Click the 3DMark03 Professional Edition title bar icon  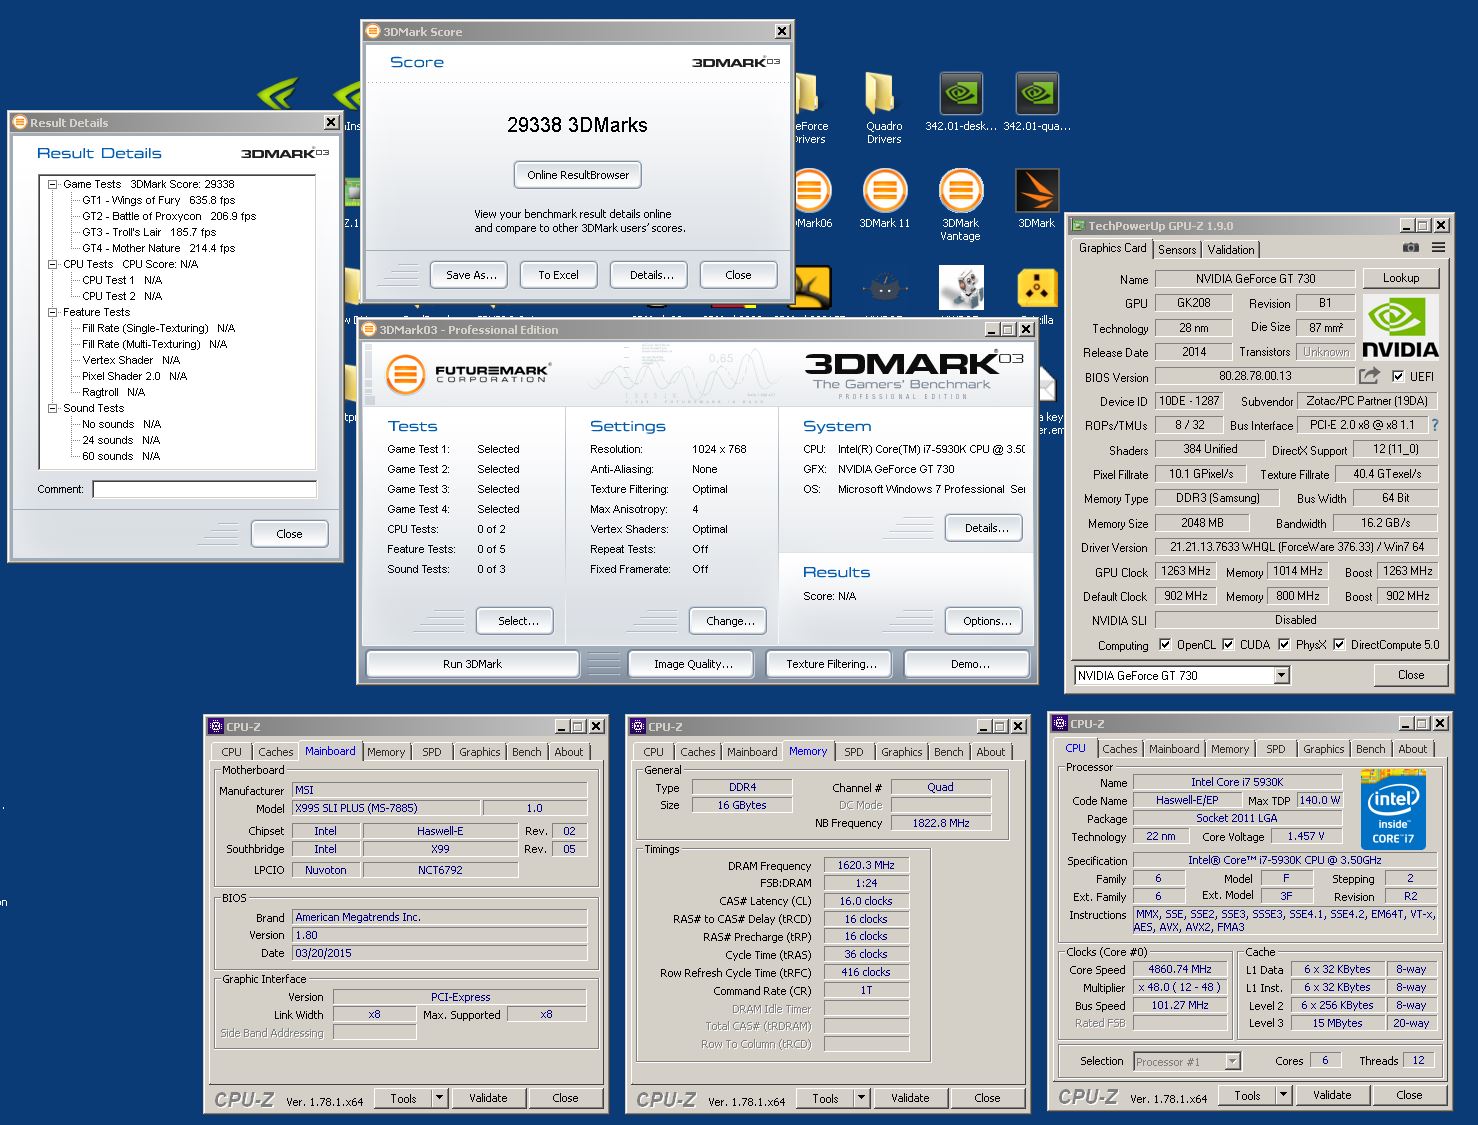[369, 330]
